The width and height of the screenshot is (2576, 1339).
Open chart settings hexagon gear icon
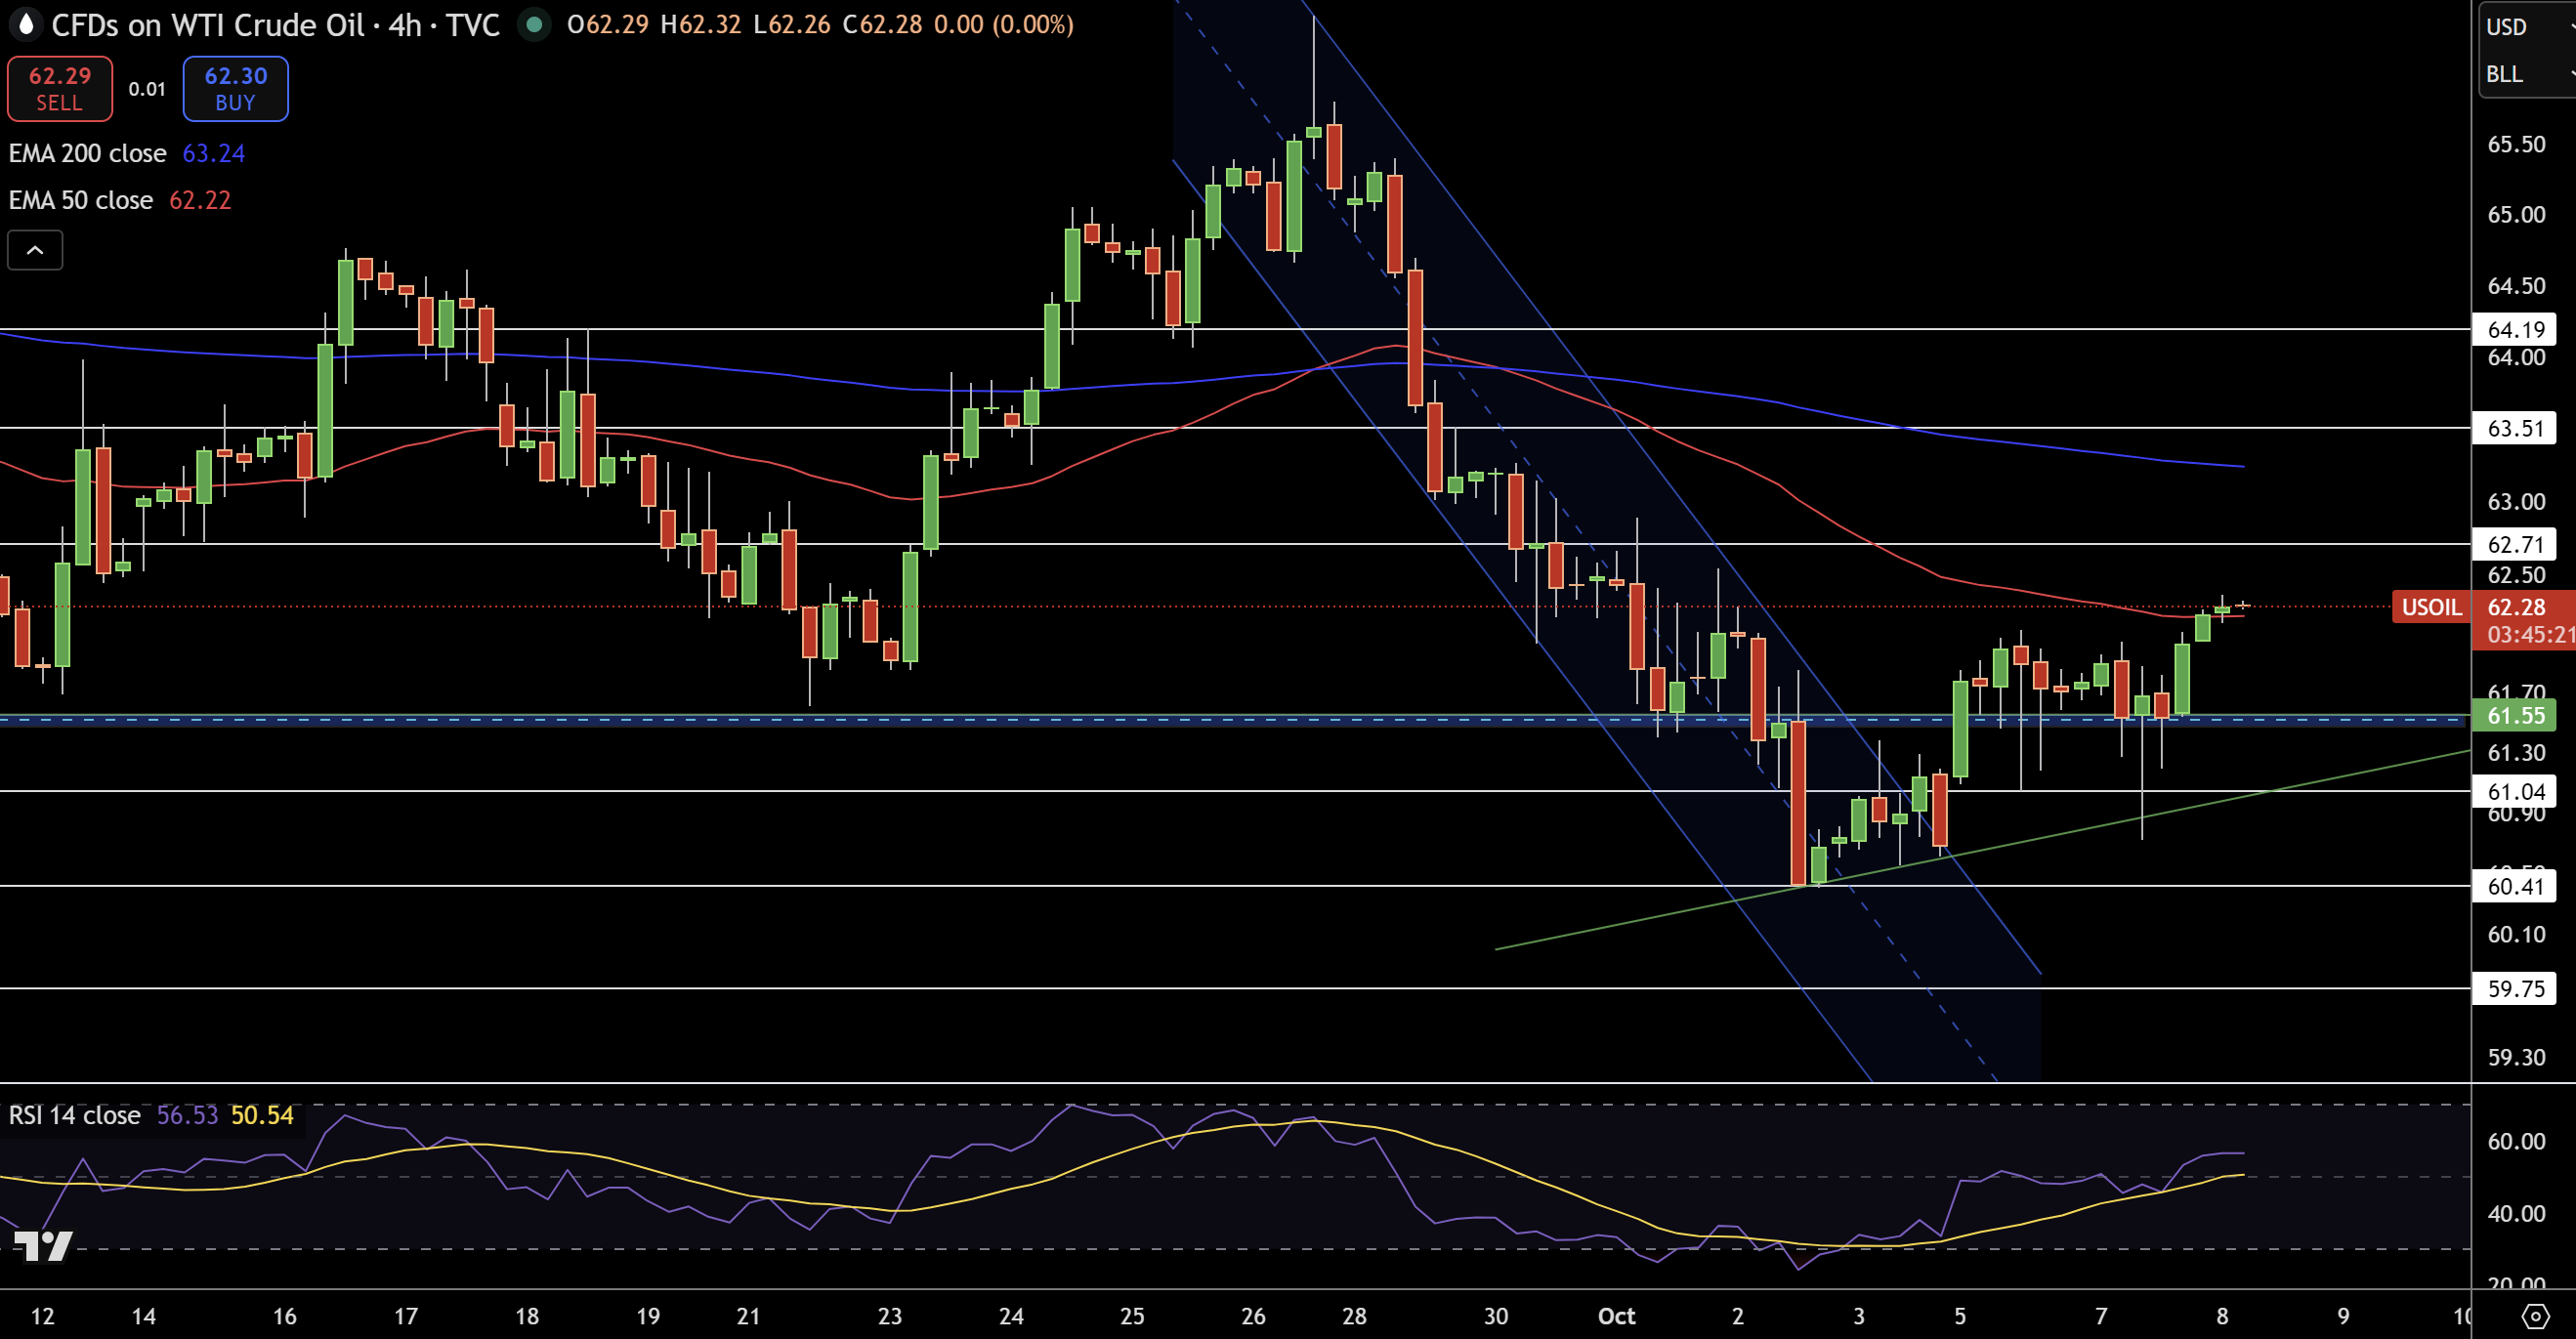click(x=2535, y=1315)
